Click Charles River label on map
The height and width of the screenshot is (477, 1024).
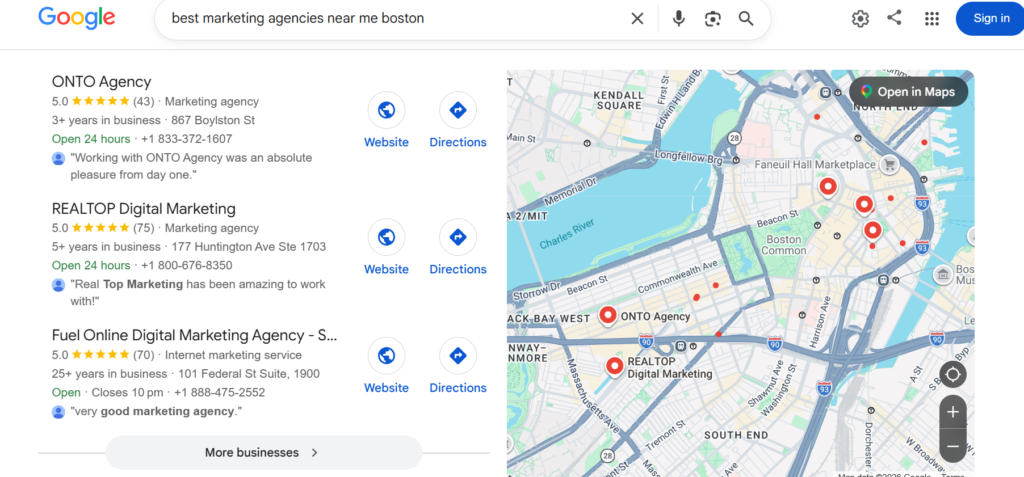pos(568,235)
